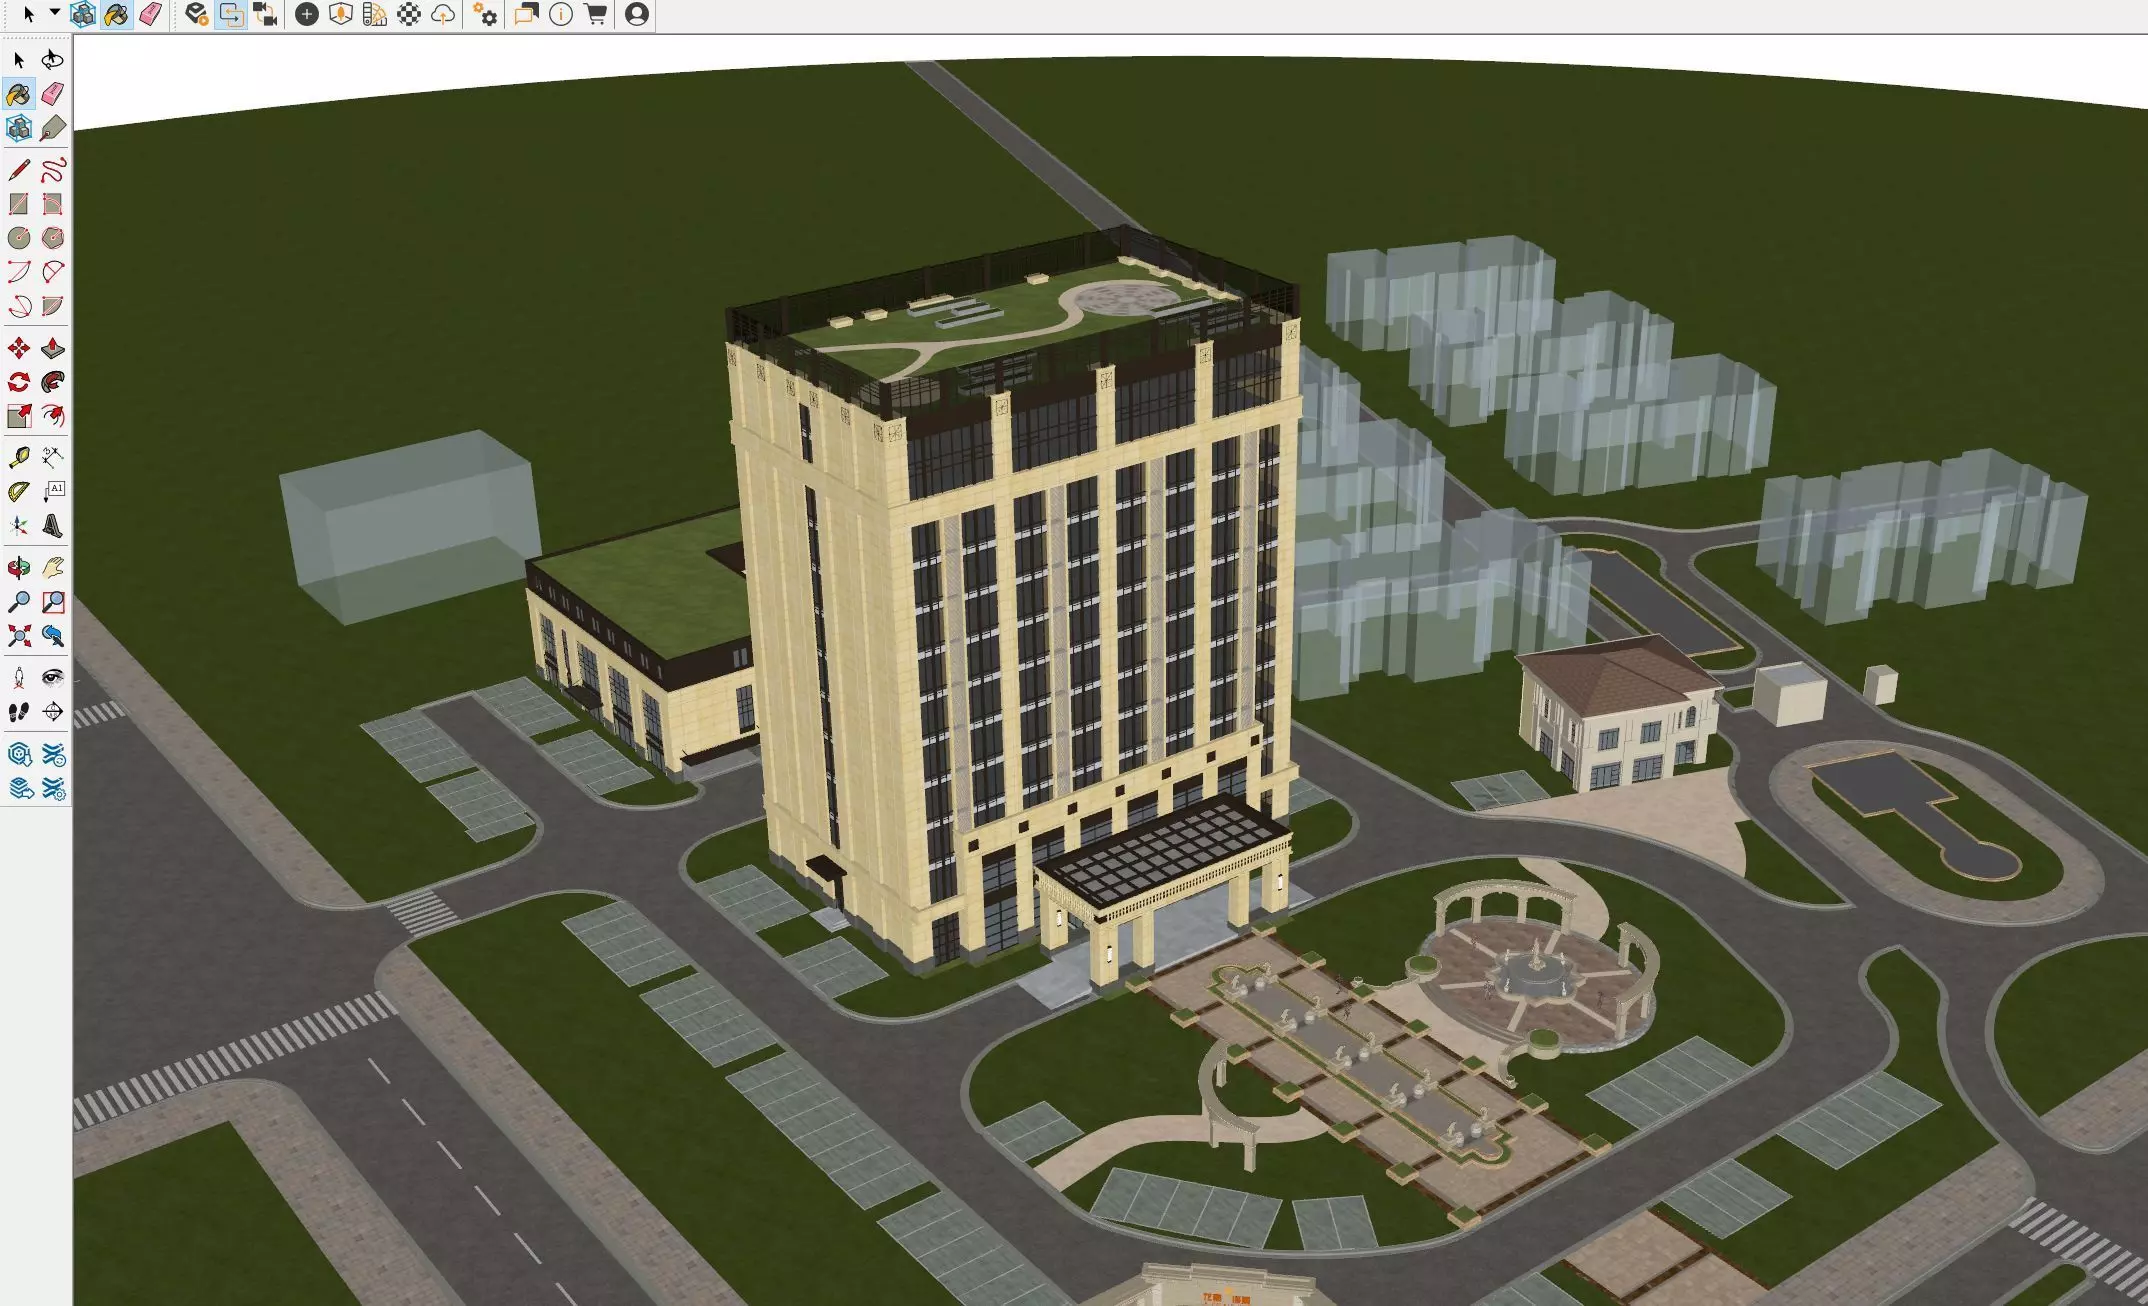Screen dimensions: 2148x1306
Task: Click the circled info icon
Action: [561, 14]
